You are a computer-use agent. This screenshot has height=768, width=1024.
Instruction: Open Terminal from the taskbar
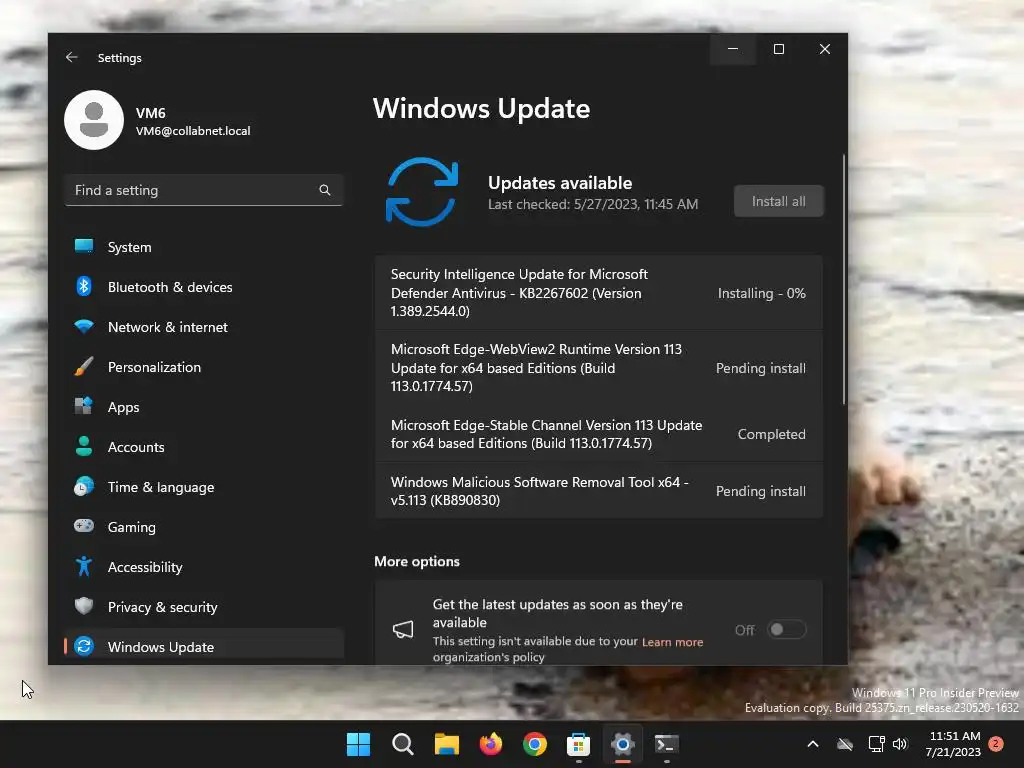pos(667,744)
